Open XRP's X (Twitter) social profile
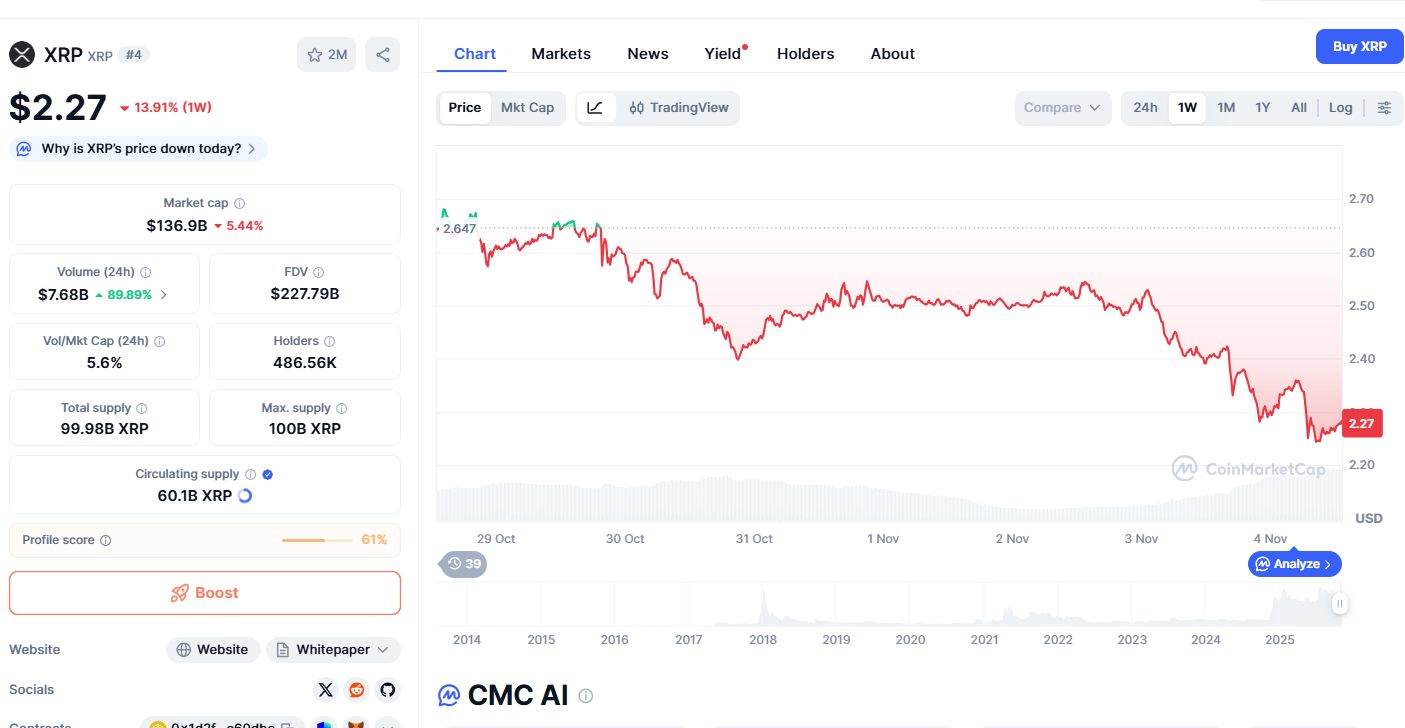 tap(325, 690)
